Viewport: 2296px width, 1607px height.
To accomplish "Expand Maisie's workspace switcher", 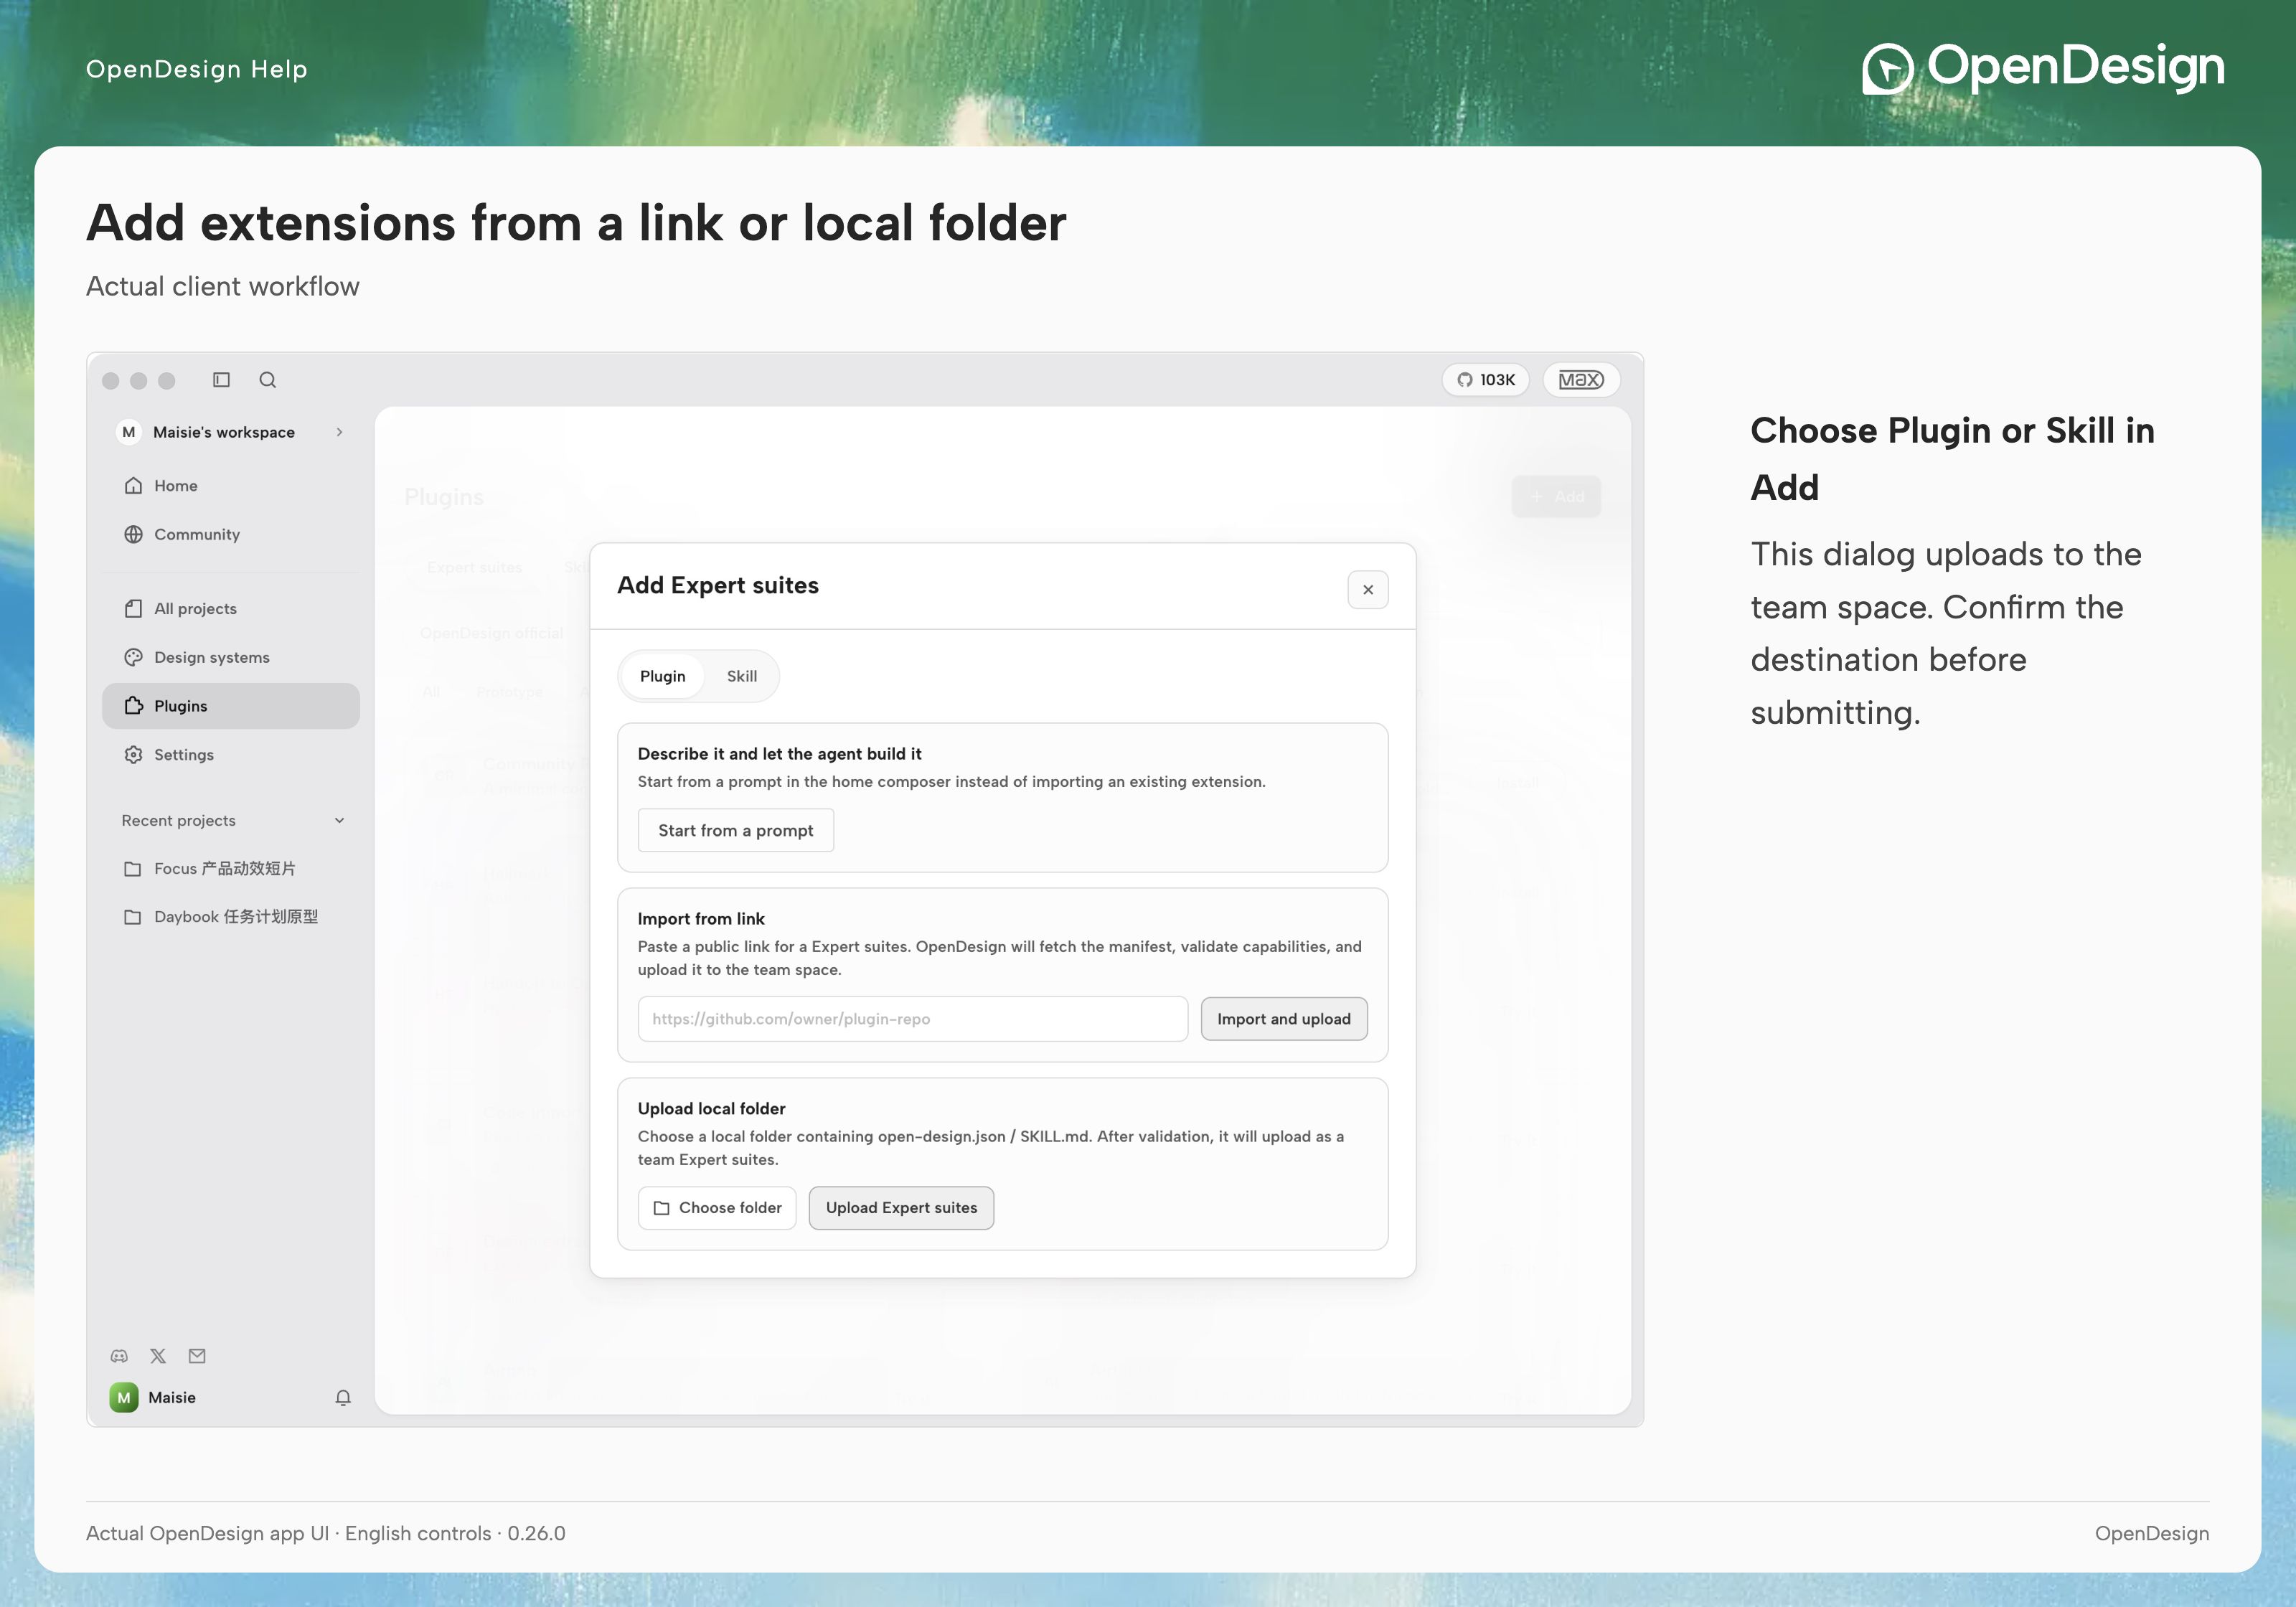I will [x=231, y=433].
